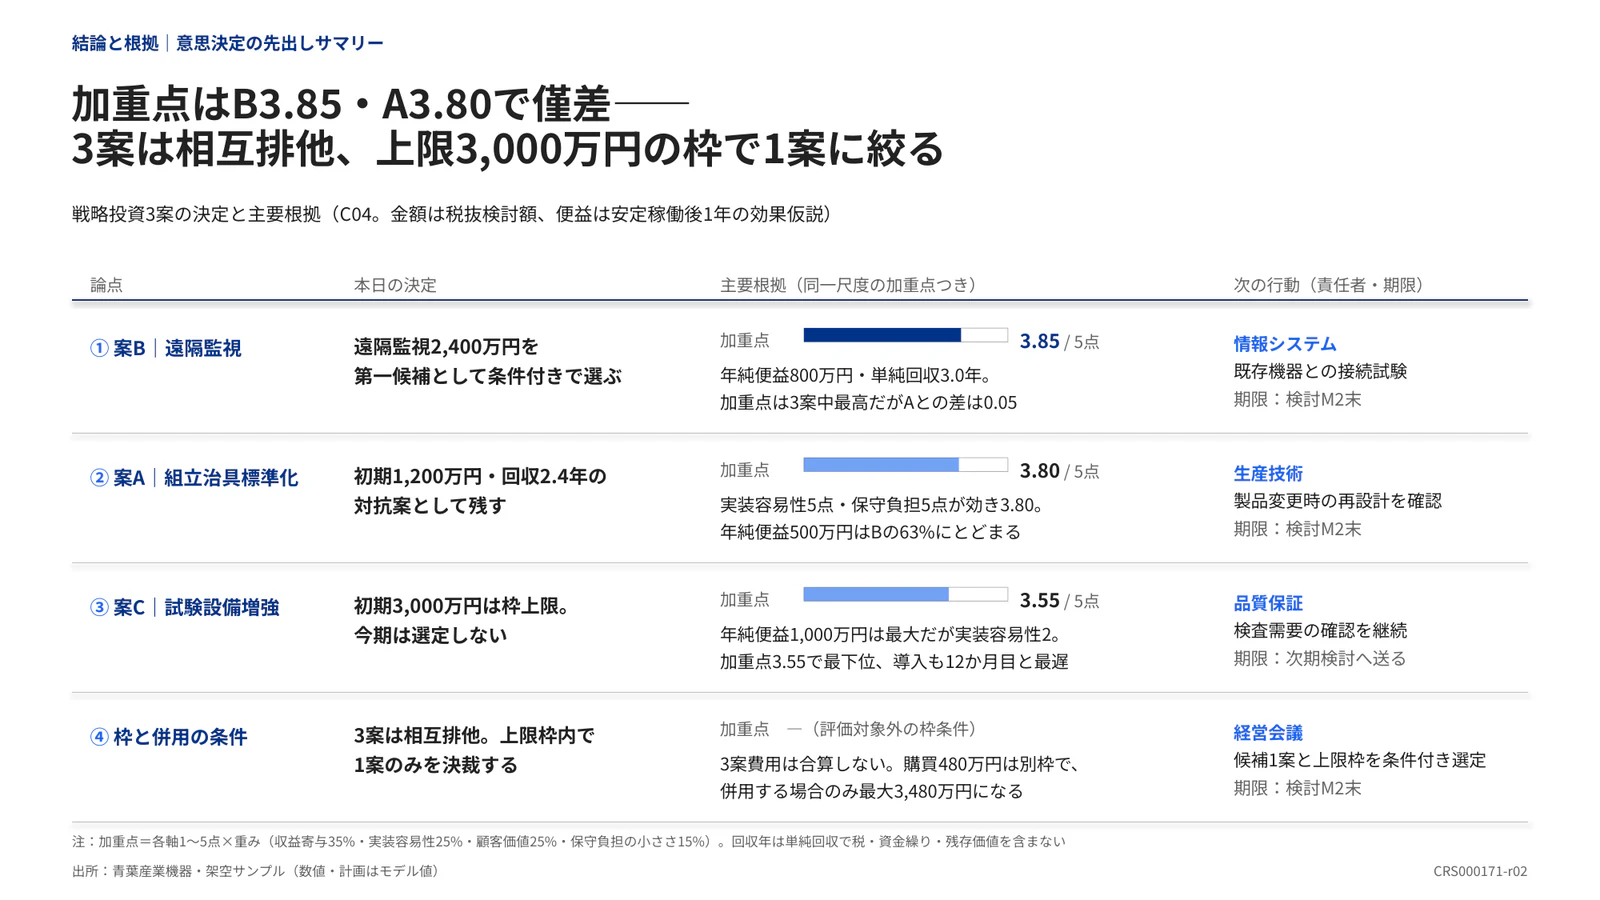Click action text 製品変更時の再設計を確認
The image size is (1600, 900).
(1338, 501)
